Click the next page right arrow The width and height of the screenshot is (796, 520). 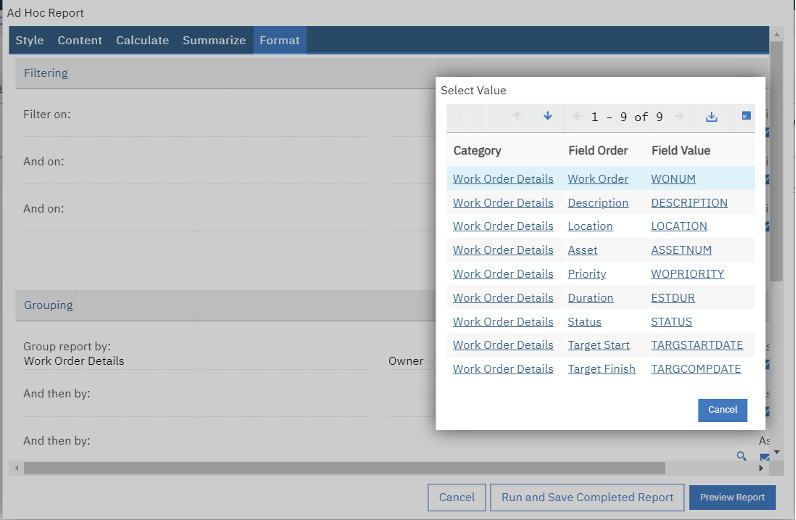click(680, 116)
